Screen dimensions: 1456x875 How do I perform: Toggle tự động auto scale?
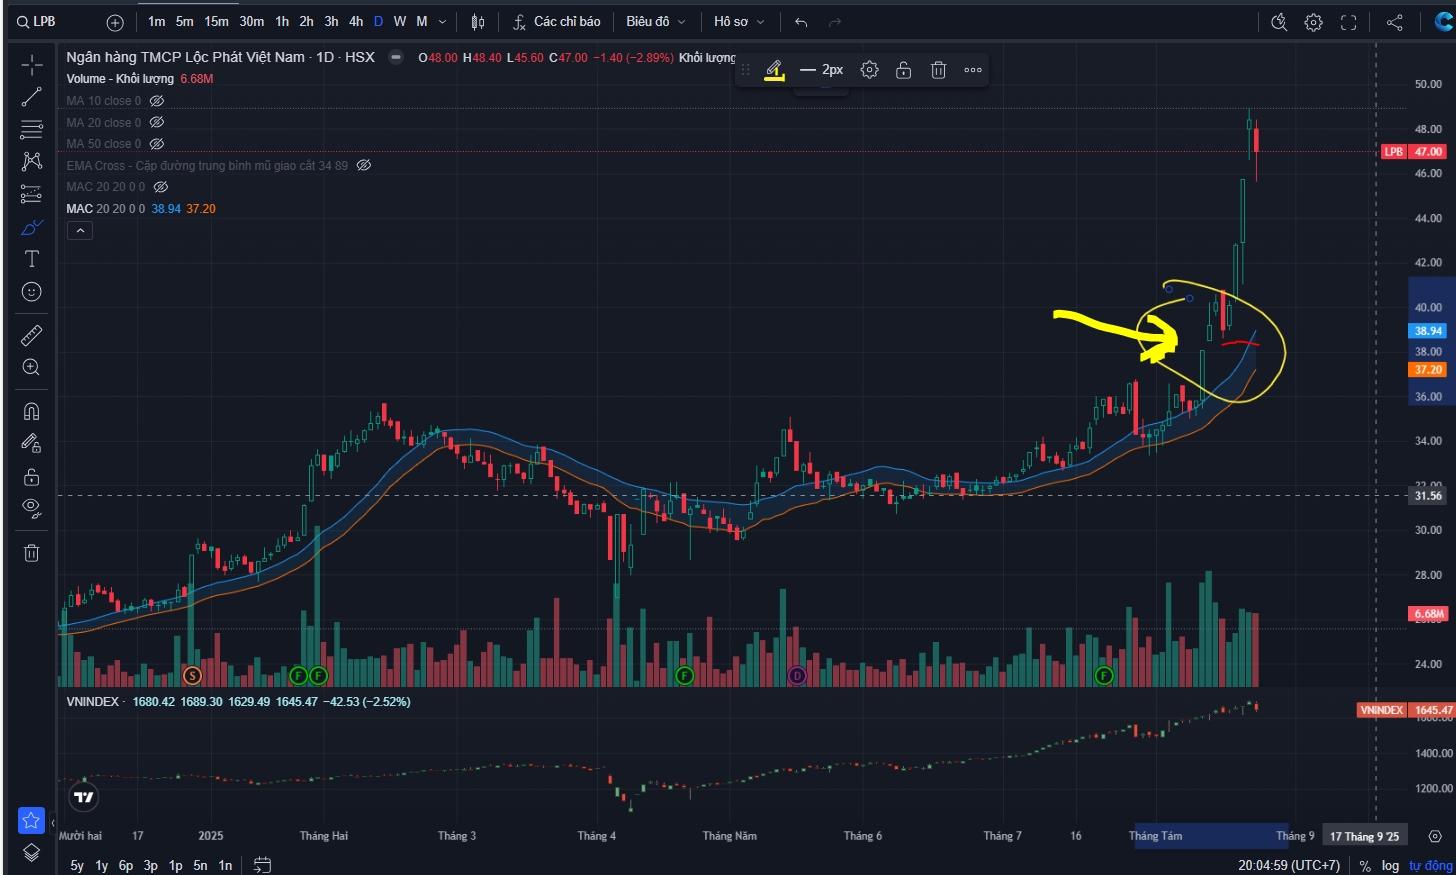click(1430, 866)
